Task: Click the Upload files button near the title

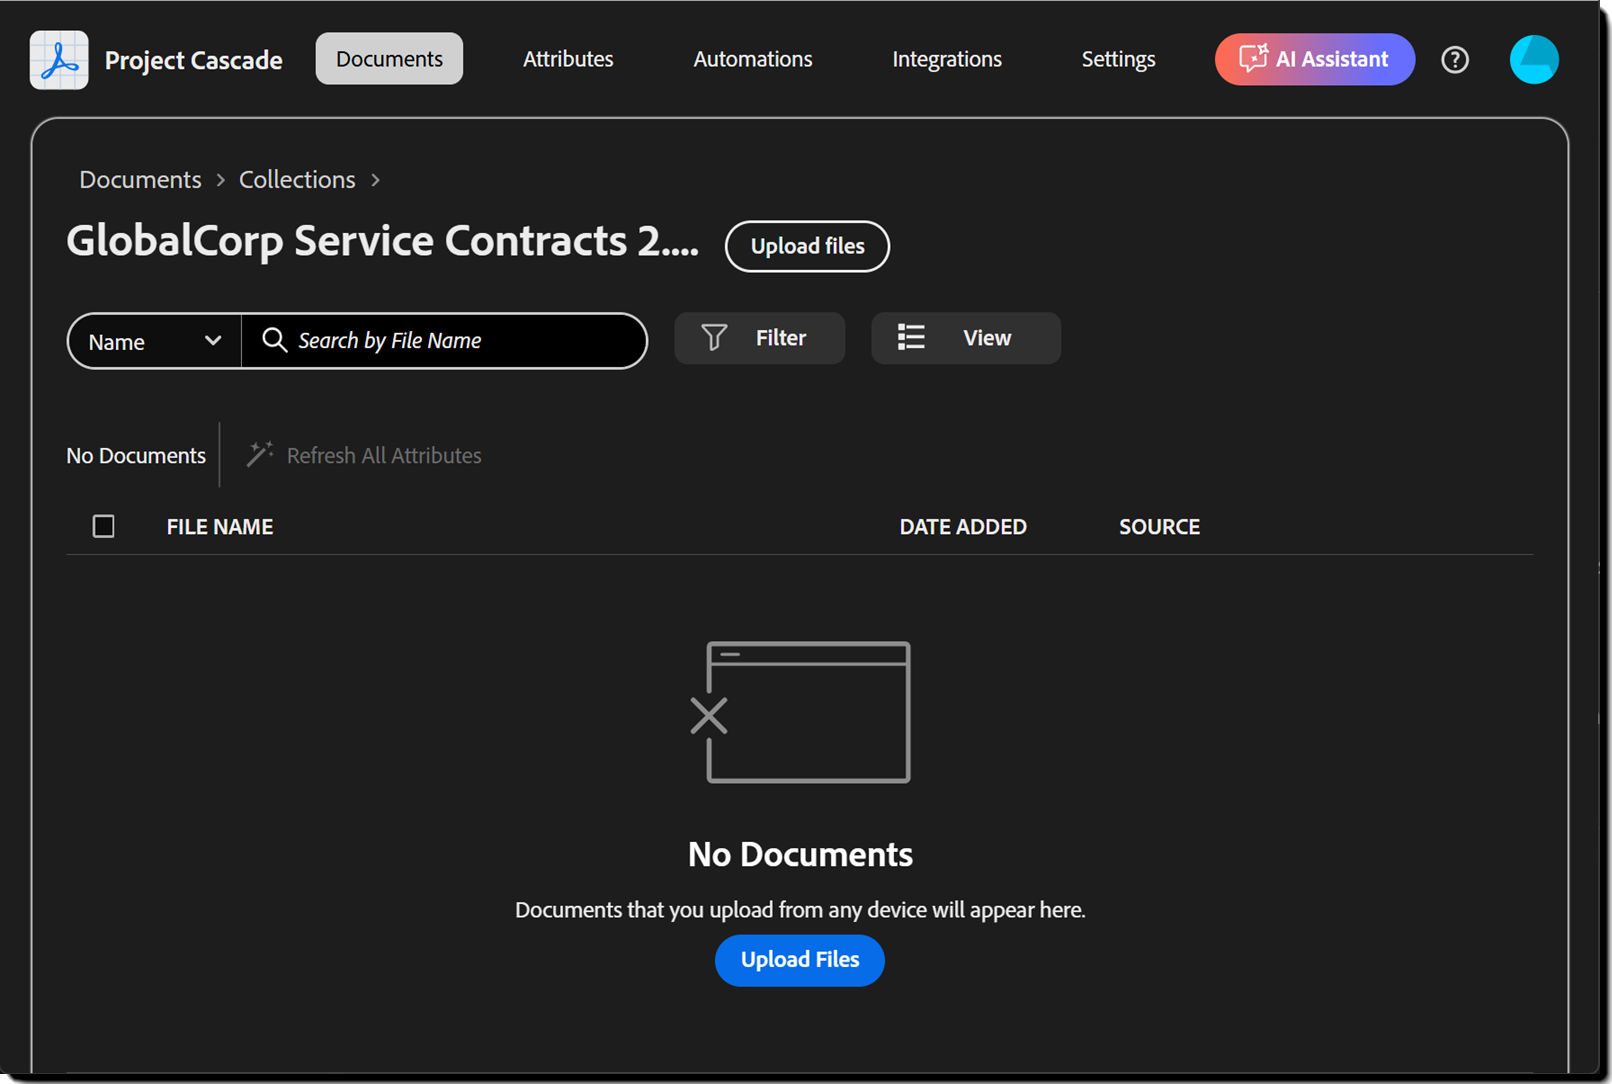Action: coord(807,246)
